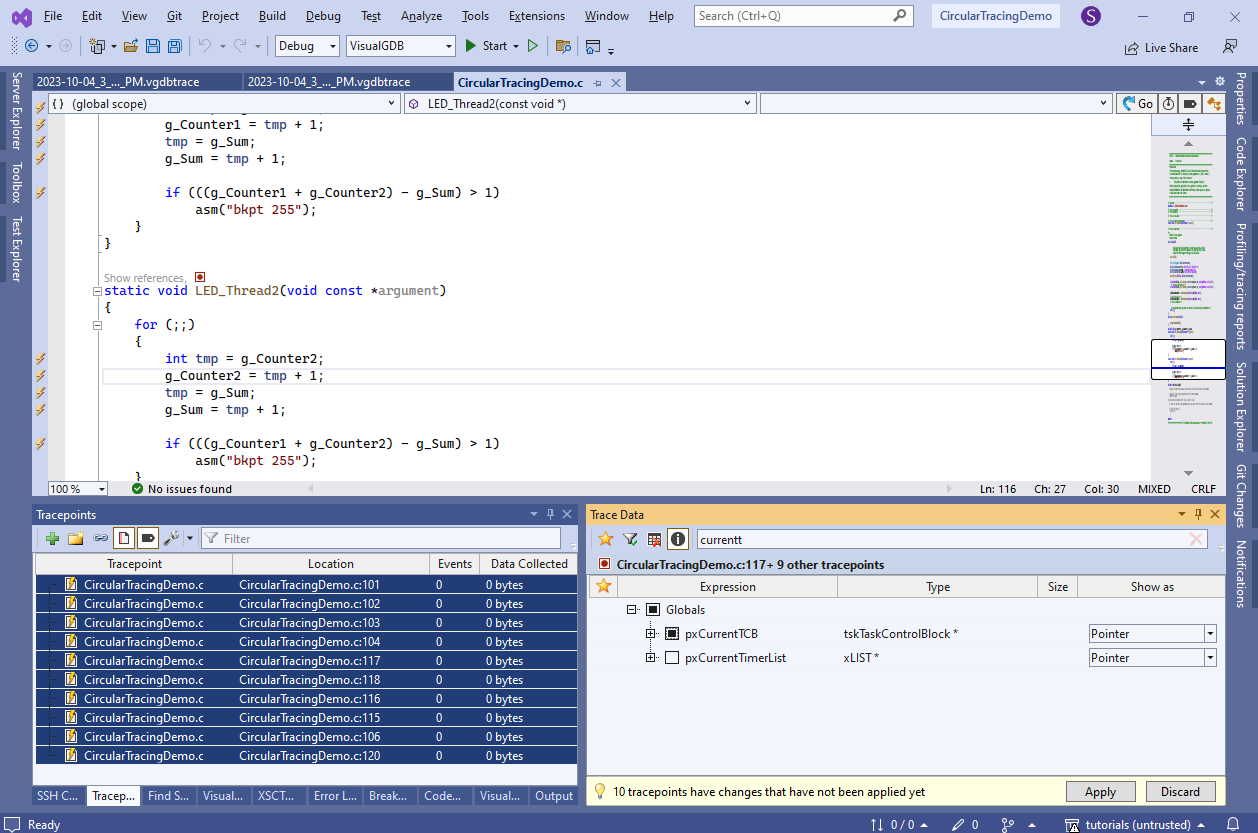Toggle the document-view button in the Tracepoints toolbar
Viewport: 1258px width, 833px height.
pyautogui.click(x=123, y=538)
